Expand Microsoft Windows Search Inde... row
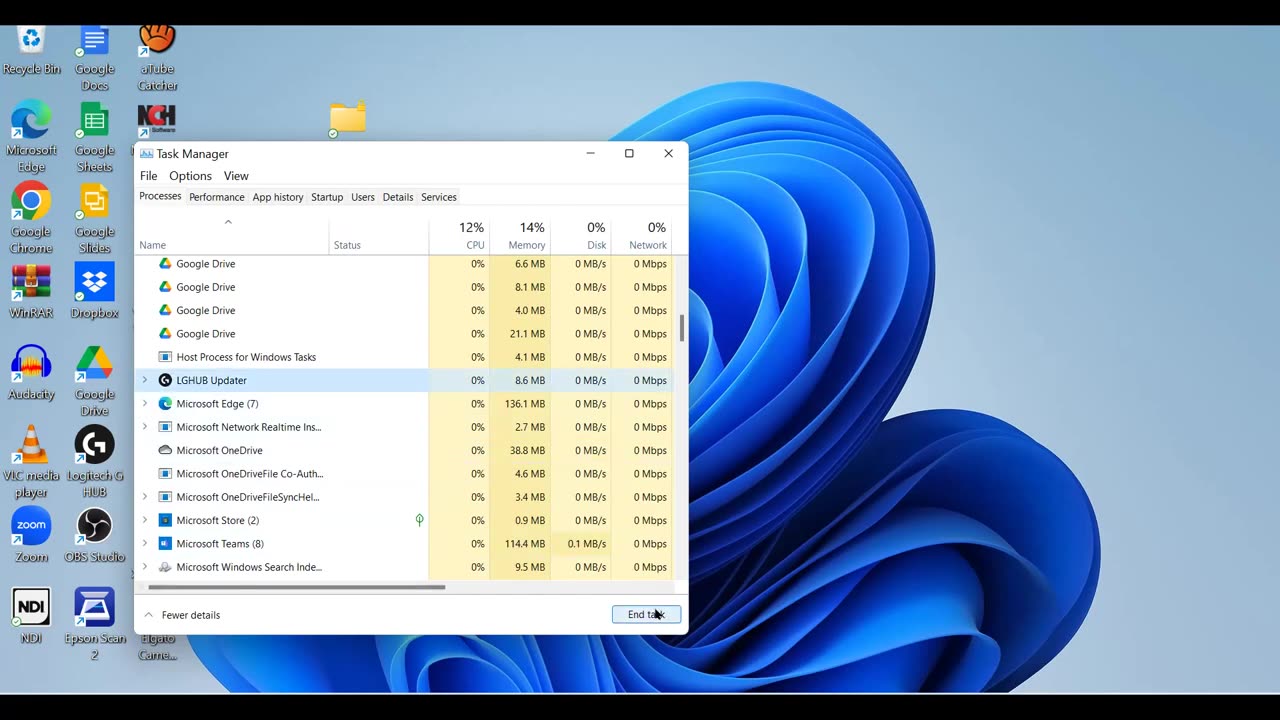Viewport: 1280px width, 720px height. pos(145,567)
